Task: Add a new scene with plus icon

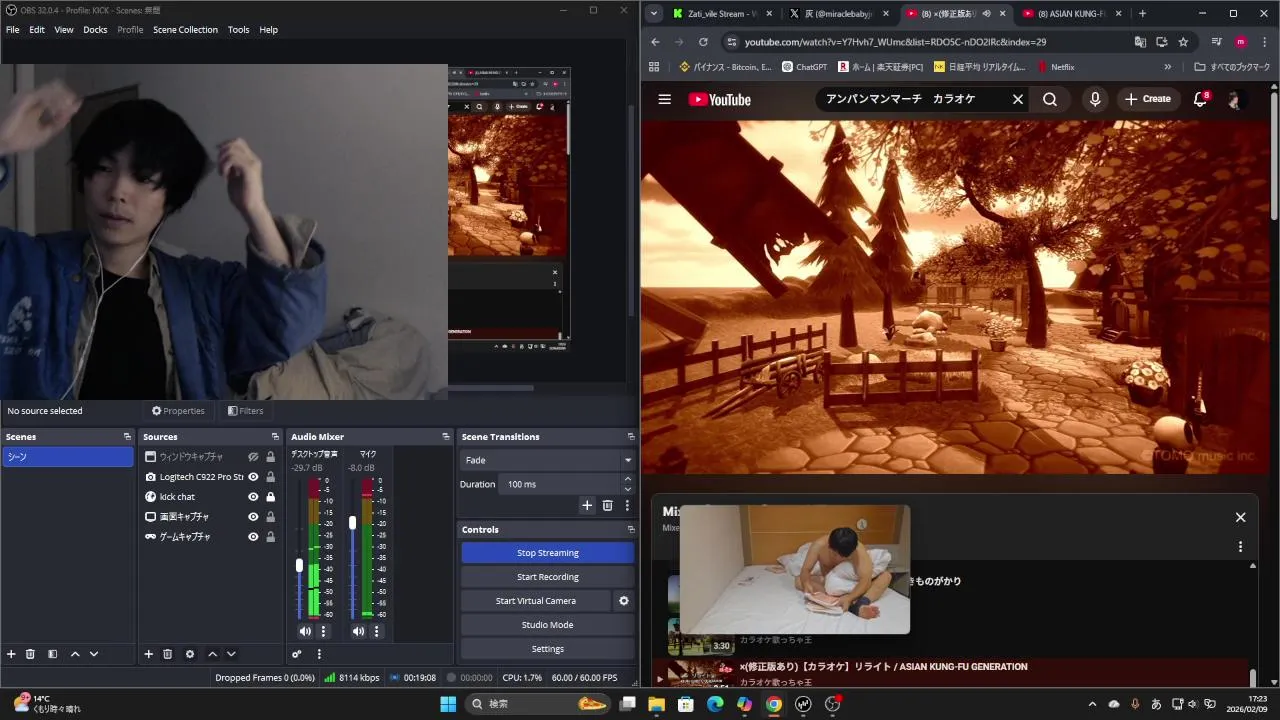Action: 11,654
